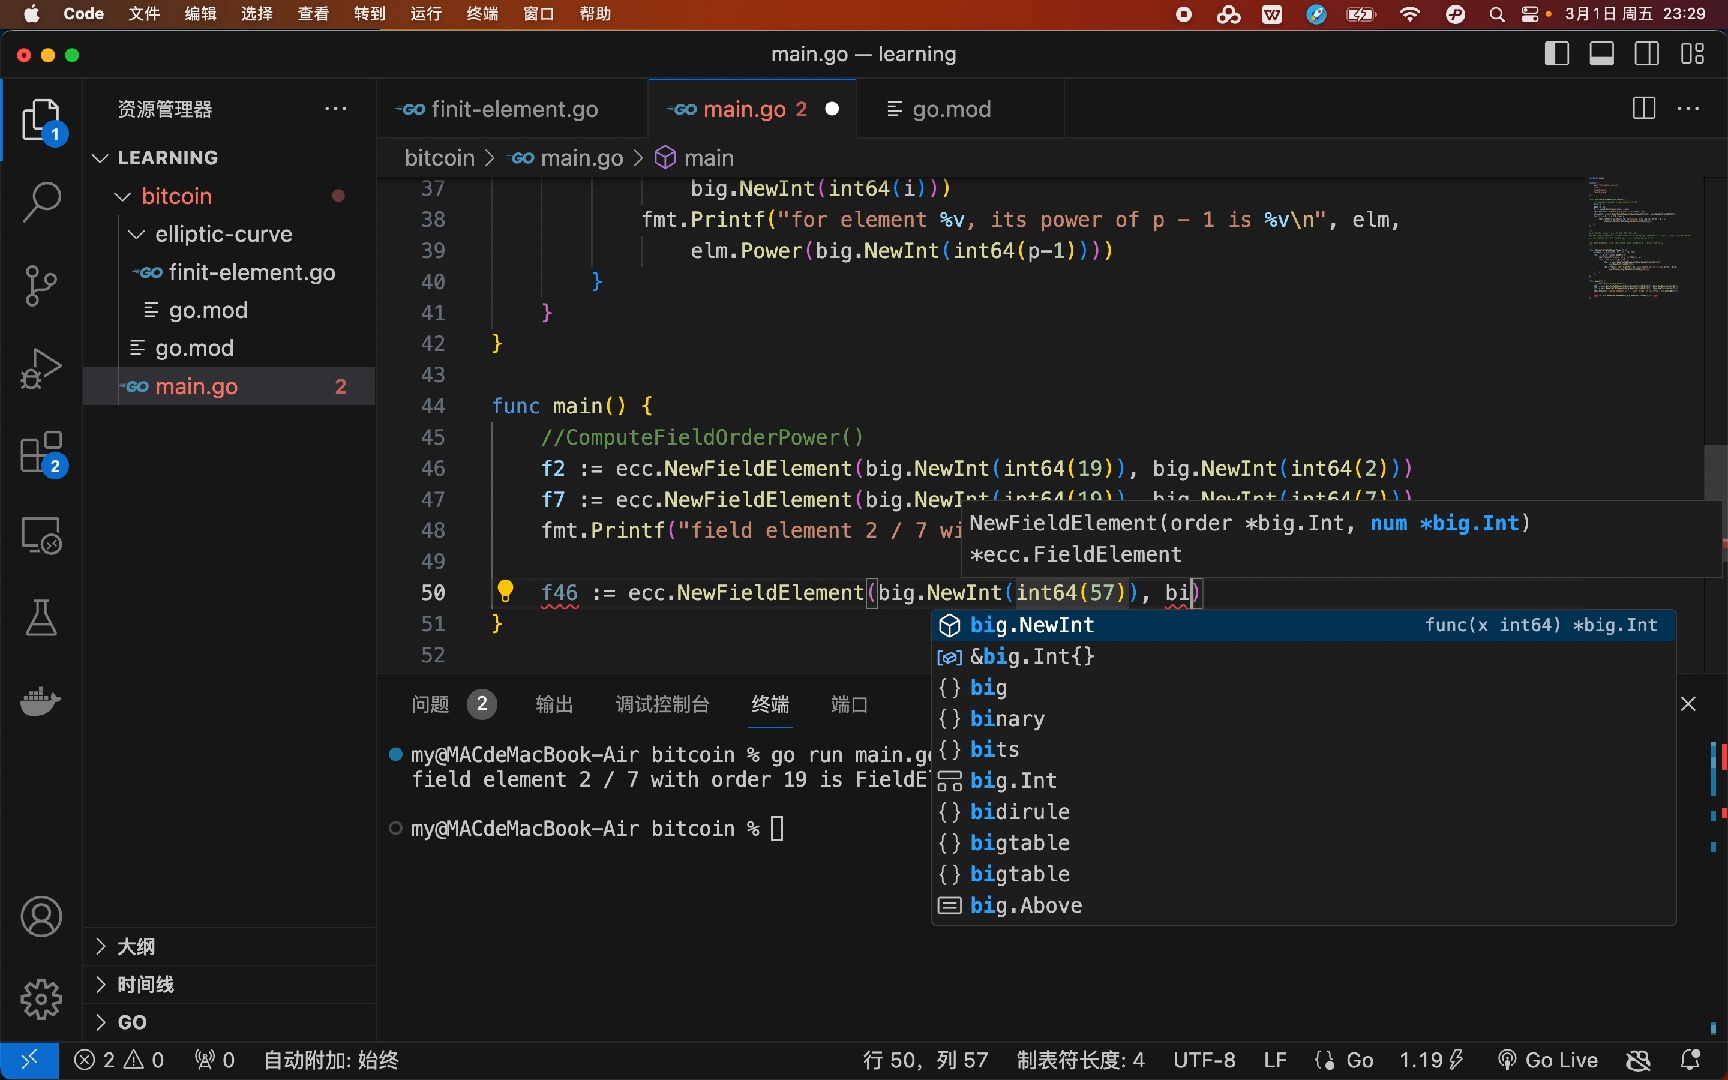The height and width of the screenshot is (1080, 1728).
Task: Open Run and Debug view
Action: pyautogui.click(x=41, y=368)
